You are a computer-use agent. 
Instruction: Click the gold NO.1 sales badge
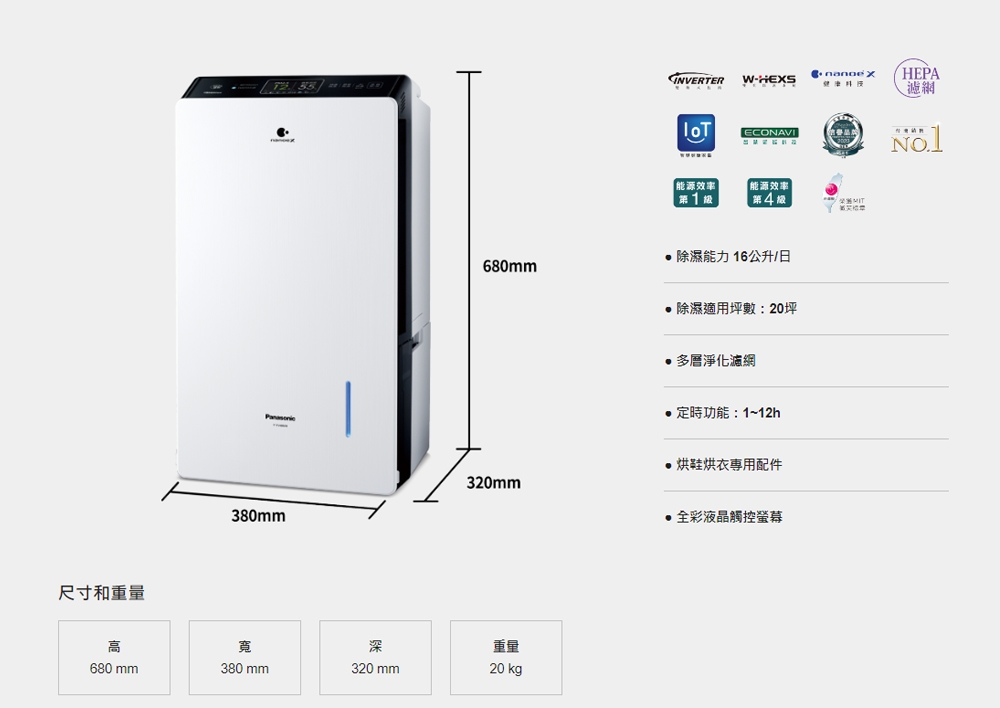pos(916,138)
